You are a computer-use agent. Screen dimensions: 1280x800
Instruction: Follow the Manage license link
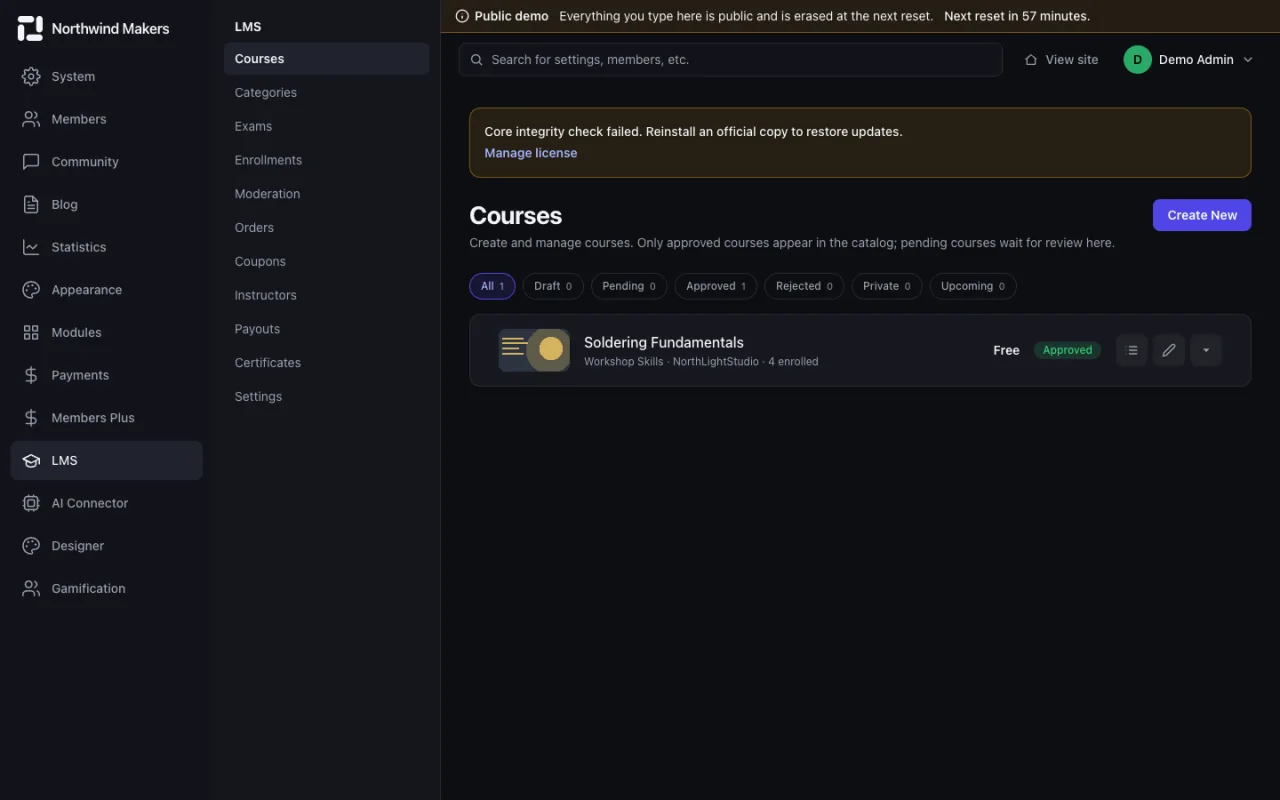531,153
